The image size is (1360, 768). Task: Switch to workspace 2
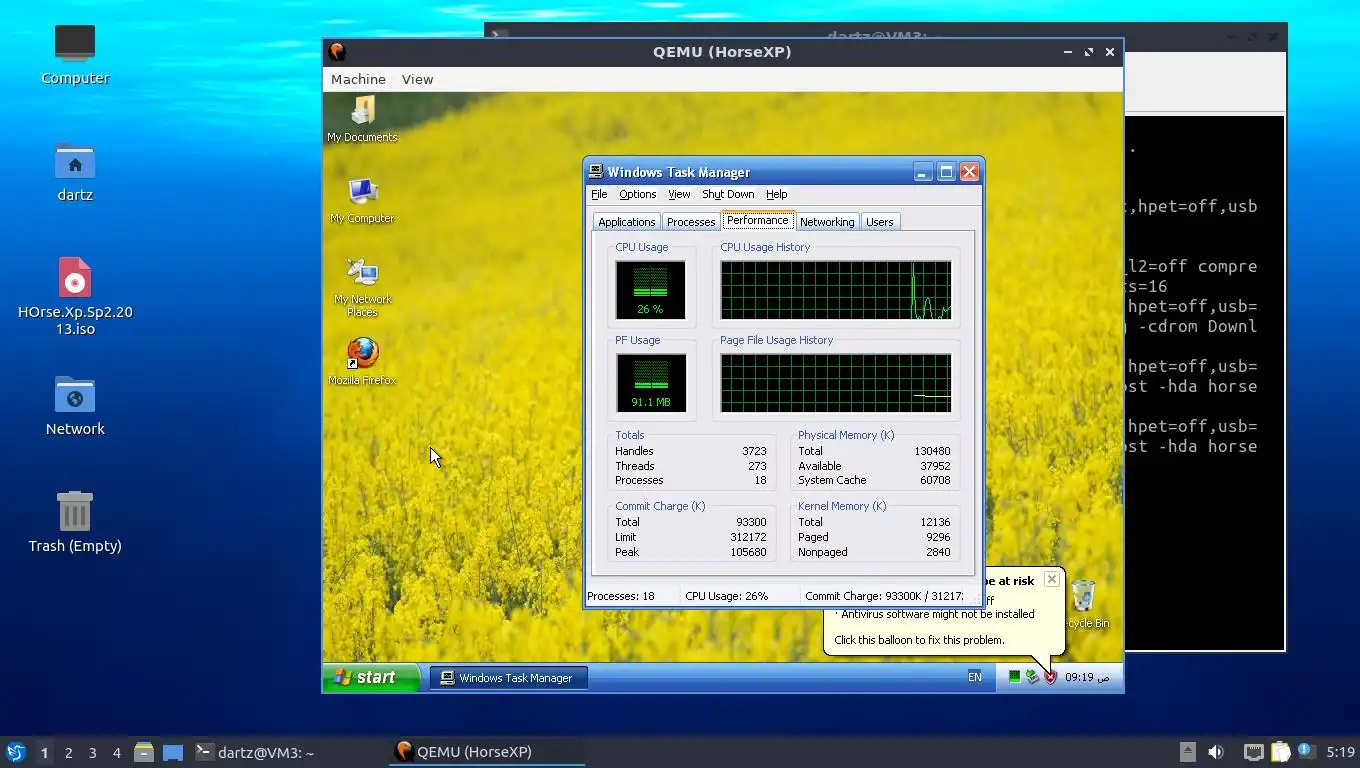68,752
